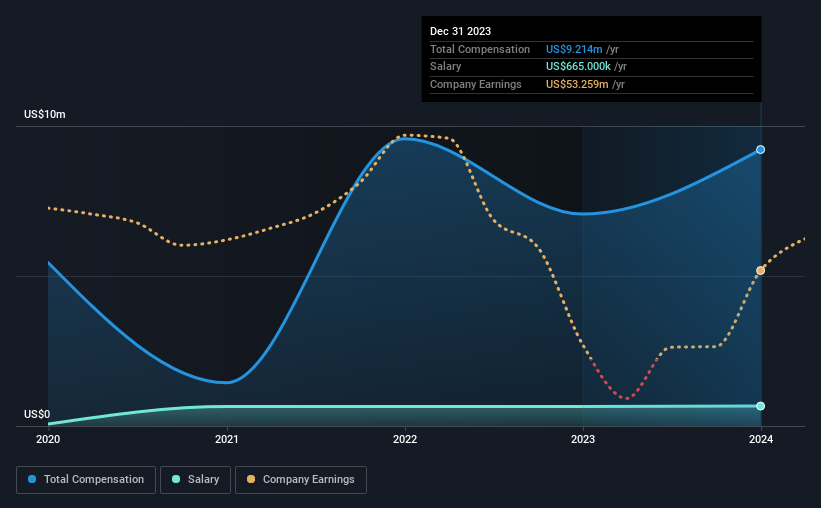Select the orange Company Earnings data point at 2024
The image size is (821, 508).
pyautogui.click(x=760, y=270)
